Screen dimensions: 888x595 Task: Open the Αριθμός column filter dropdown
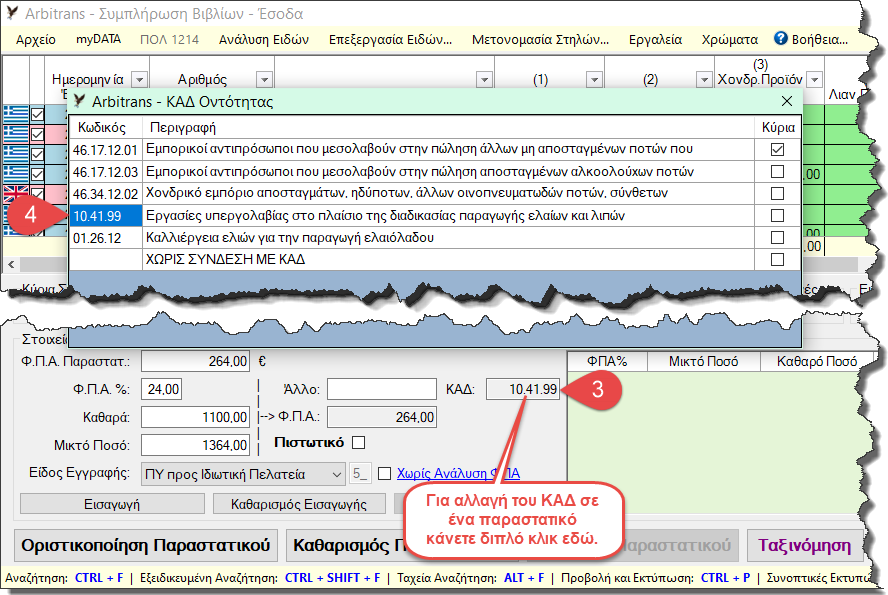(x=264, y=80)
